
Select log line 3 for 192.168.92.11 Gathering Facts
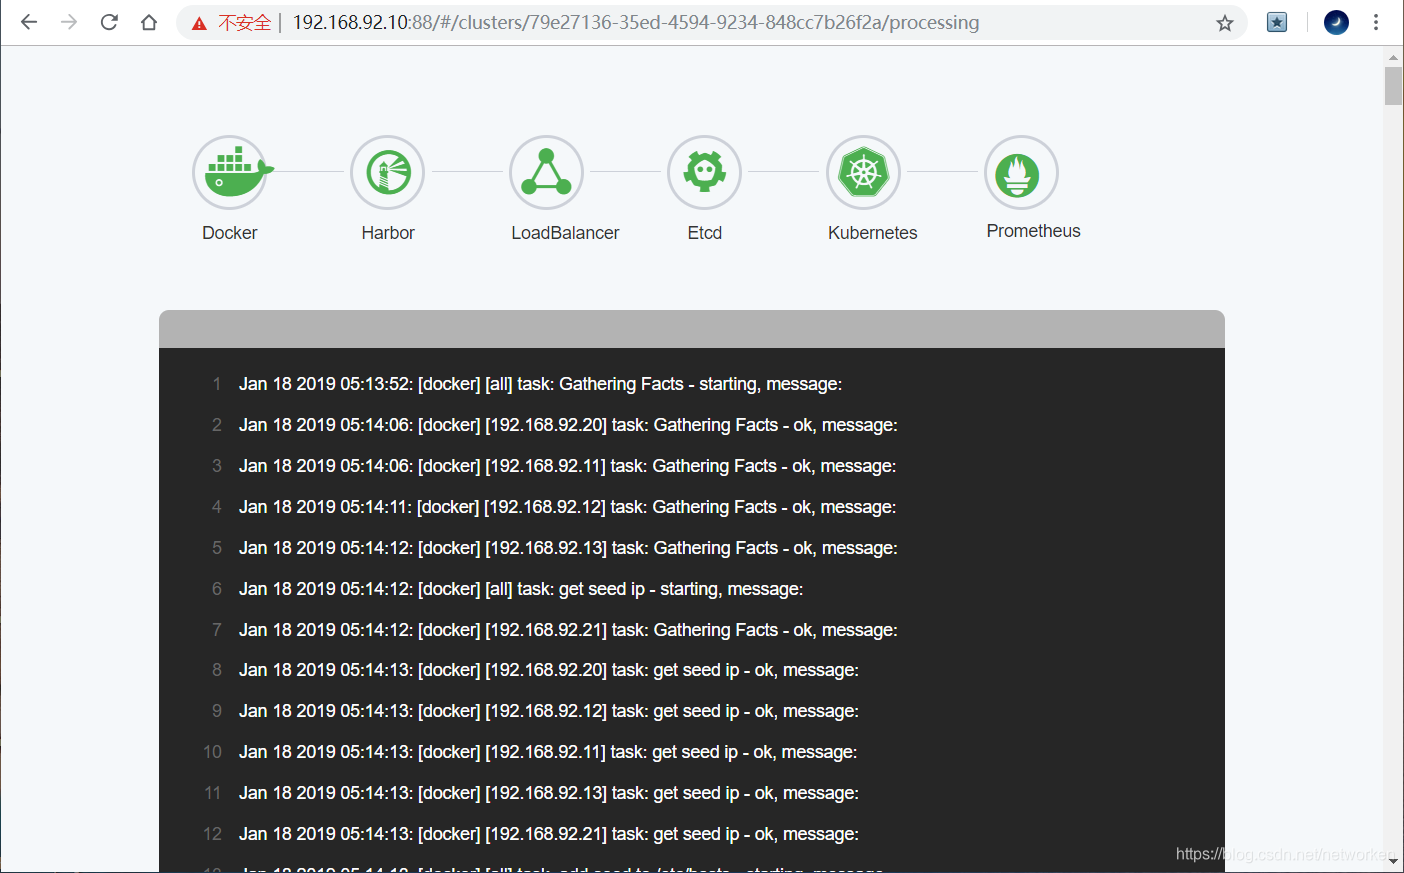[x=567, y=466]
